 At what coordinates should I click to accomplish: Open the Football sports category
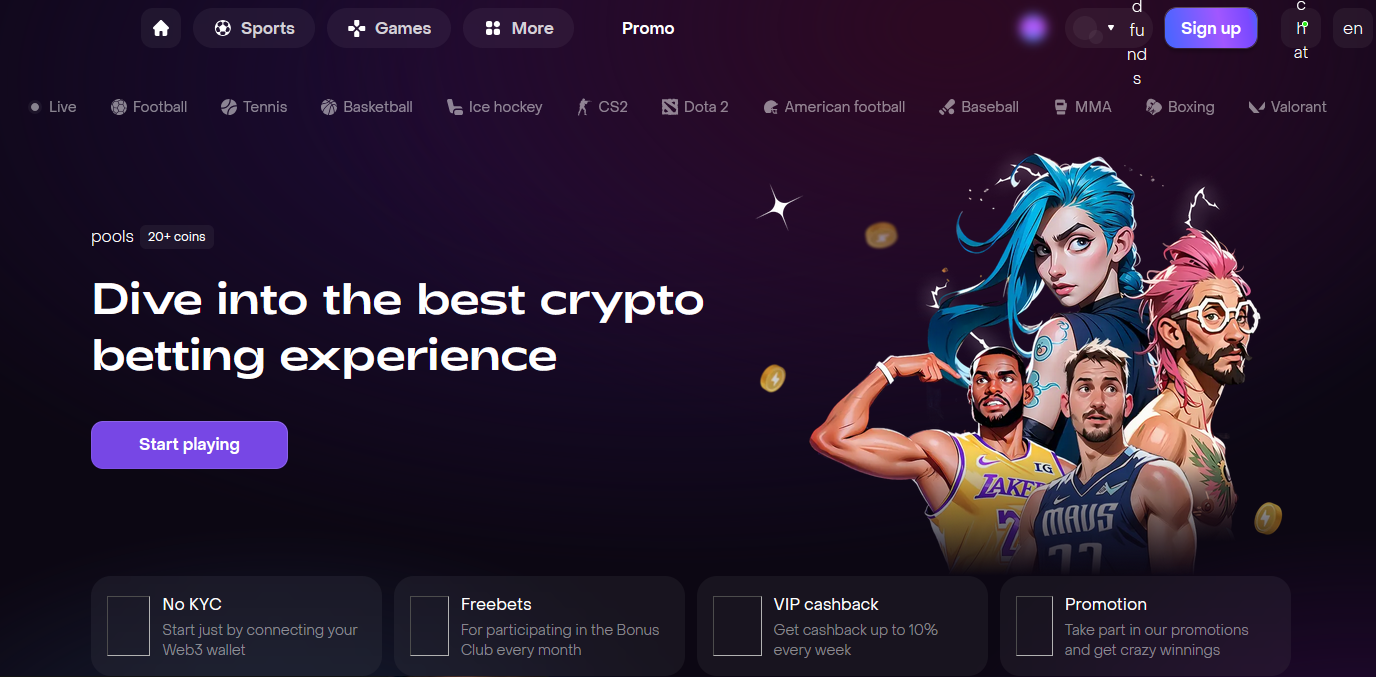[149, 107]
